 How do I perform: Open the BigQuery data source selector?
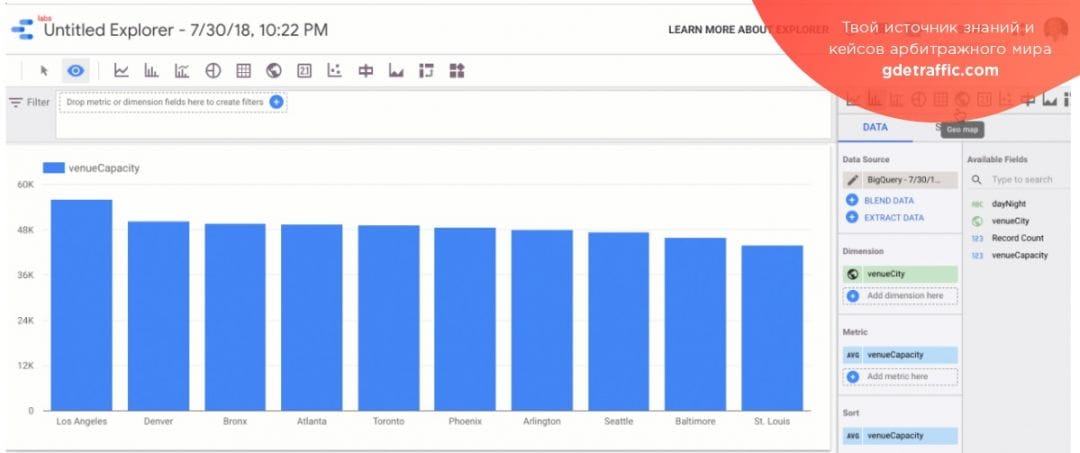(x=900, y=180)
